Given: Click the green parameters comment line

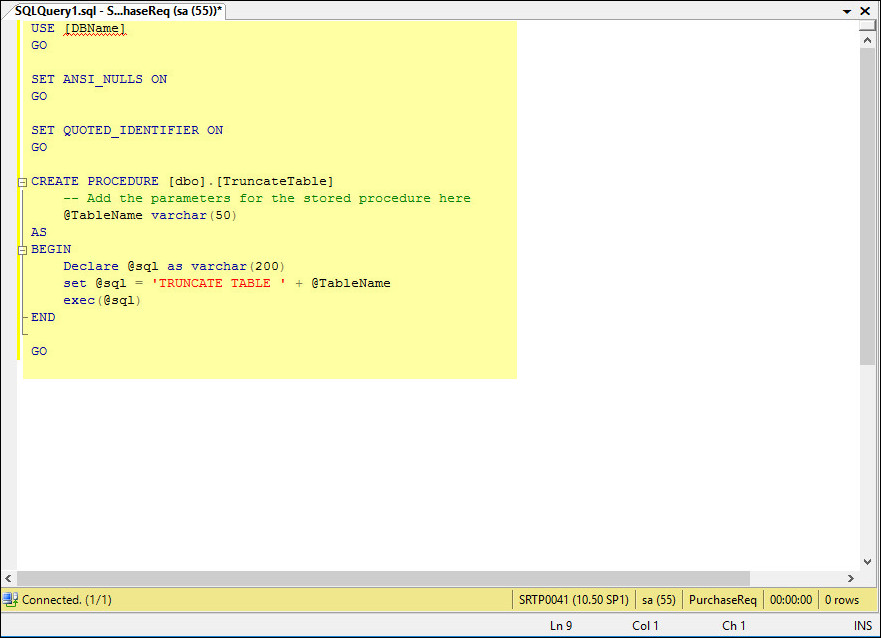Looking at the screenshot, I should pyautogui.click(x=267, y=198).
